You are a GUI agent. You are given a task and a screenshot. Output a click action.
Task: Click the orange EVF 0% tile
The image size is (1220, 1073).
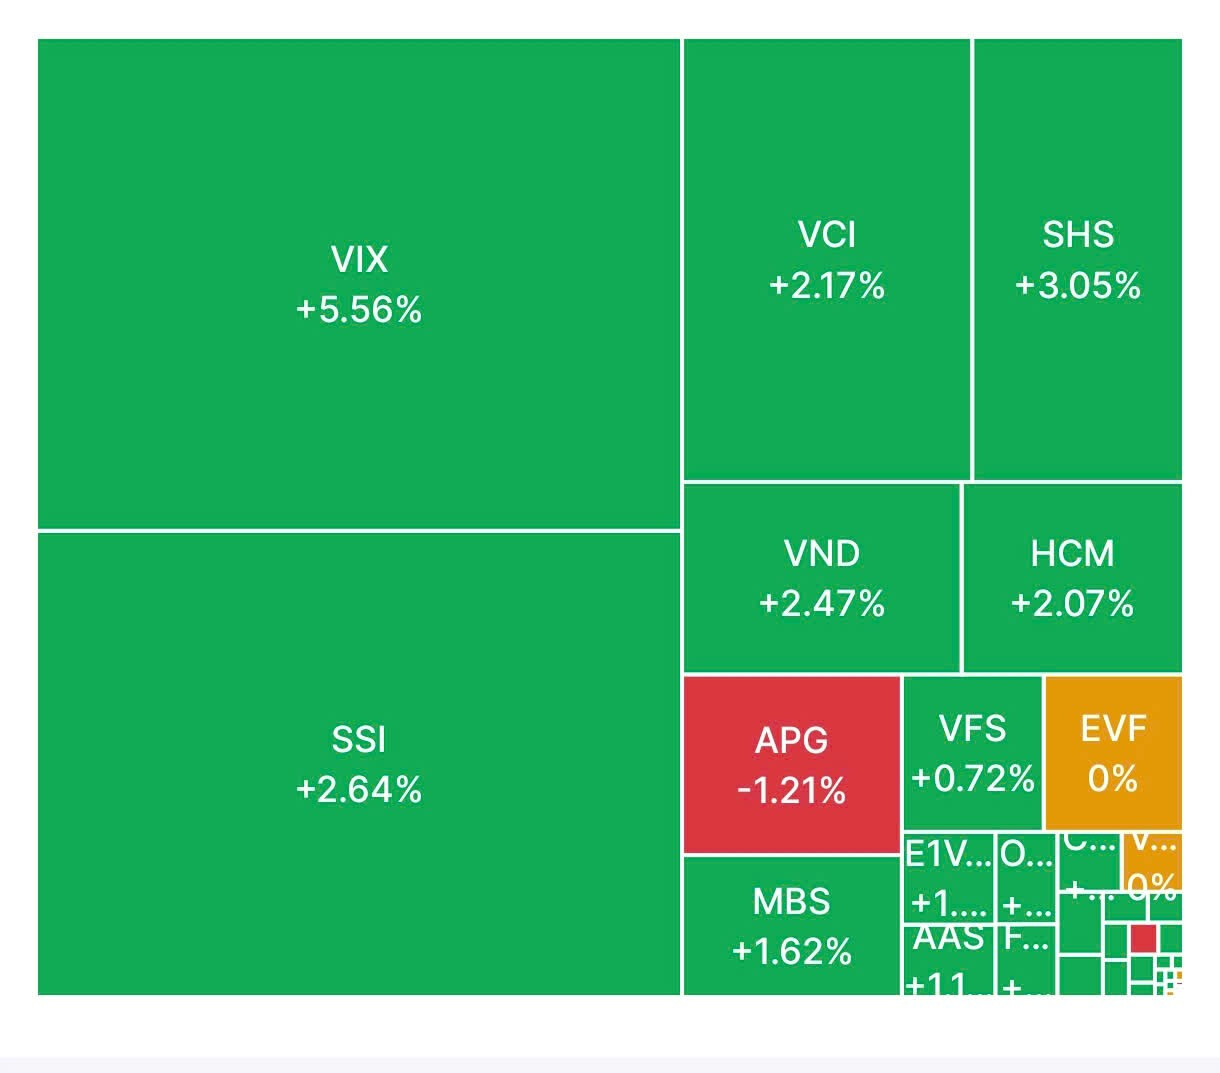pyautogui.click(x=1113, y=753)
